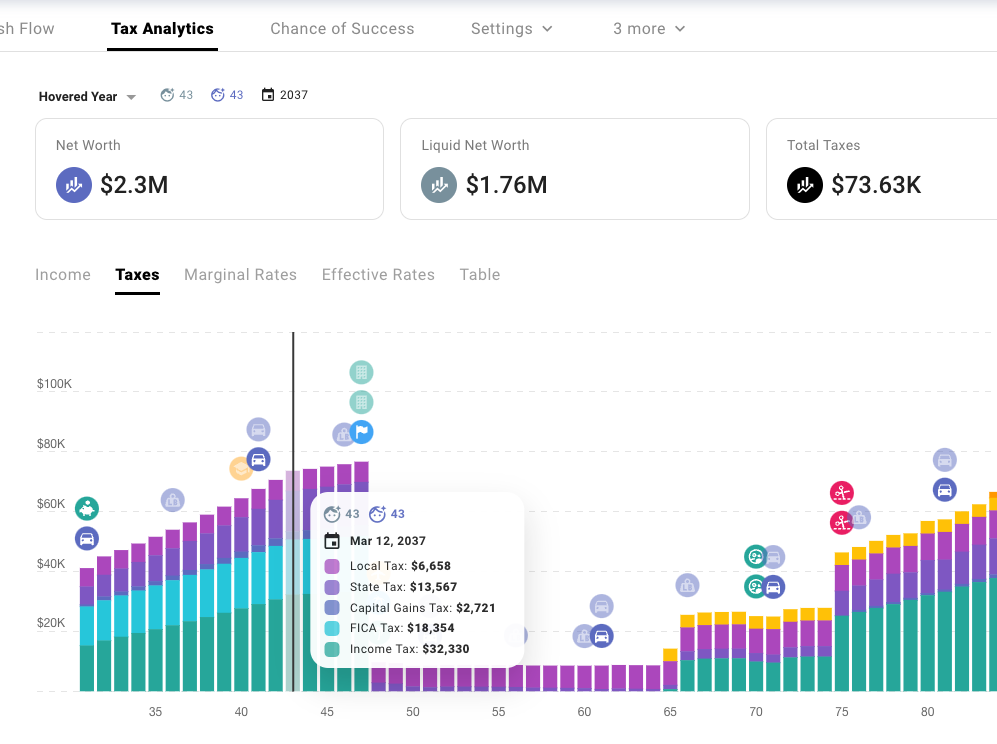The image size is (997, 744).
Task: Click the dark blue car purchase icon near age 42
Action: pyautogui.click(x=259, y=459)
